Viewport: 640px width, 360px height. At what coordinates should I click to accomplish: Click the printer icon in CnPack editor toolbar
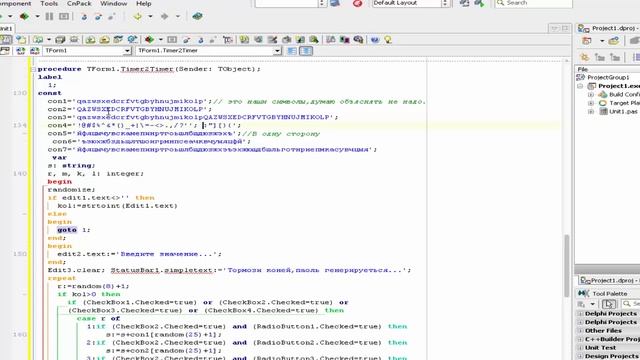click(x=74, y=40)
